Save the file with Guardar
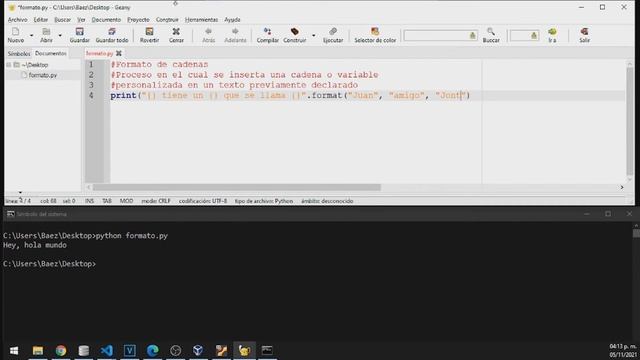The image size is (640, 360). (x=79, y=35)
